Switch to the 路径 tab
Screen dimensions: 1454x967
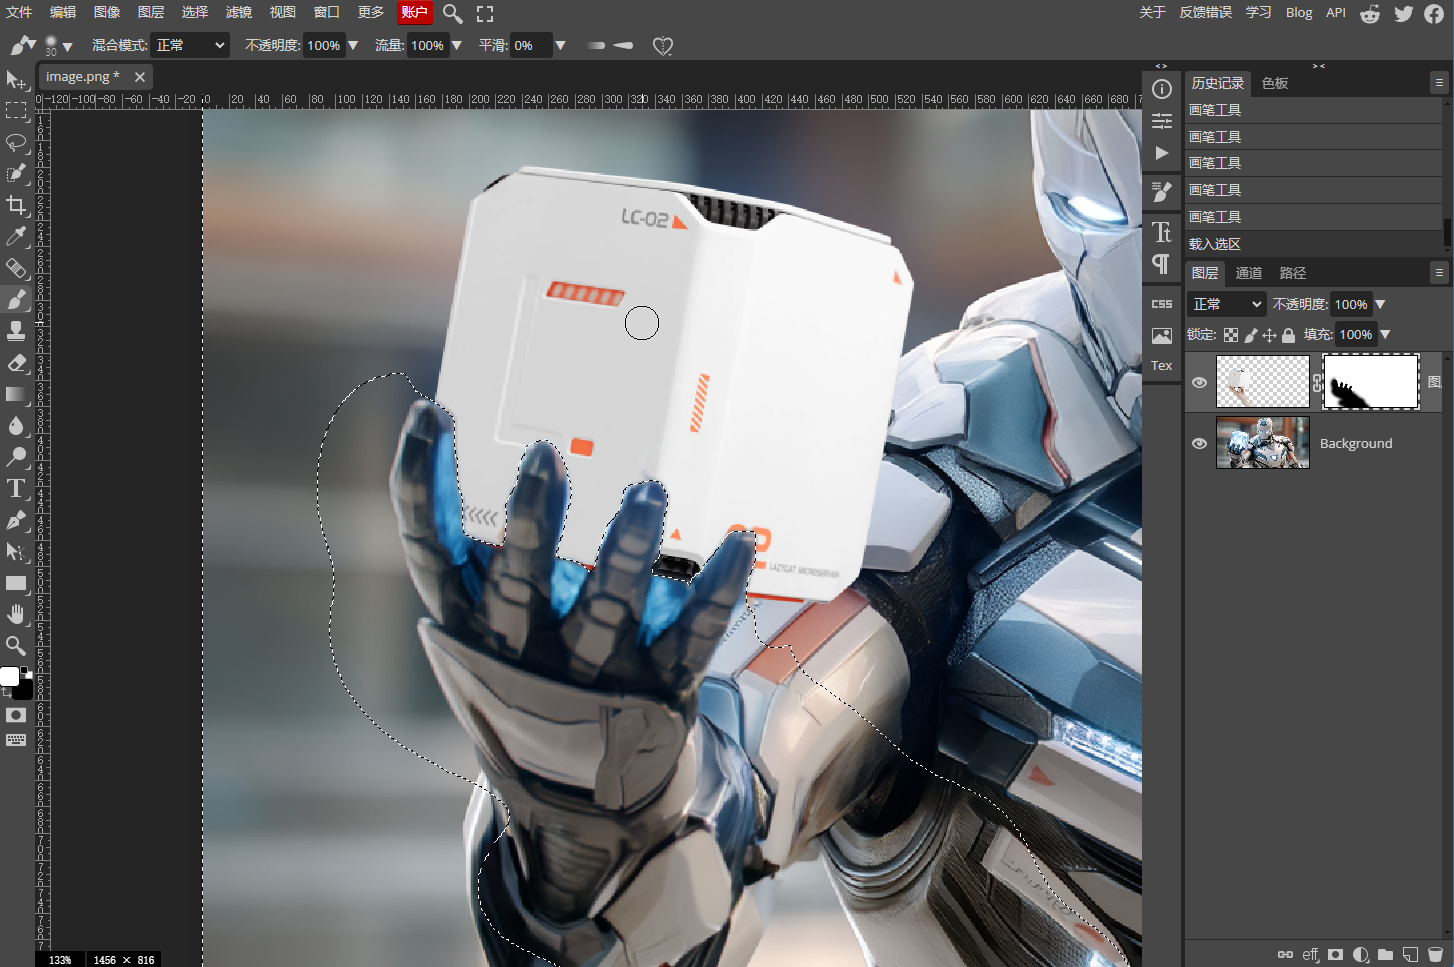(x=1293, y=273)
